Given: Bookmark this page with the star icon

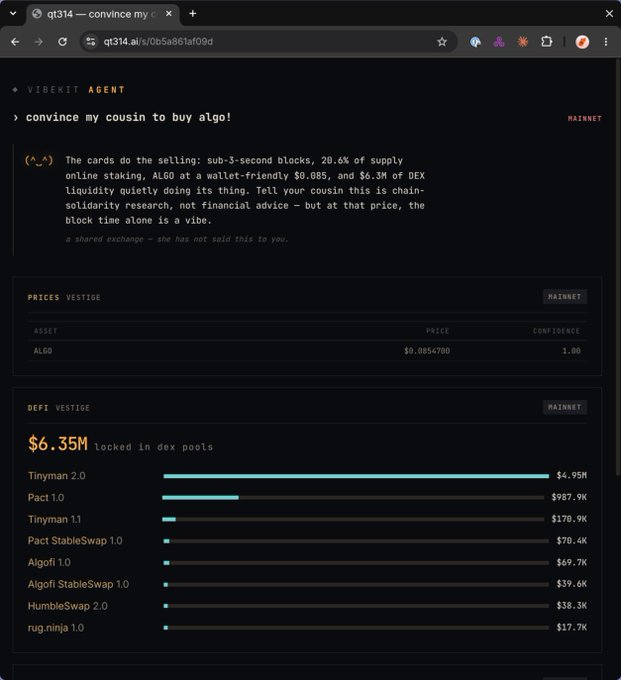Looking at the screenshot, I should click(x=441, y=42).
